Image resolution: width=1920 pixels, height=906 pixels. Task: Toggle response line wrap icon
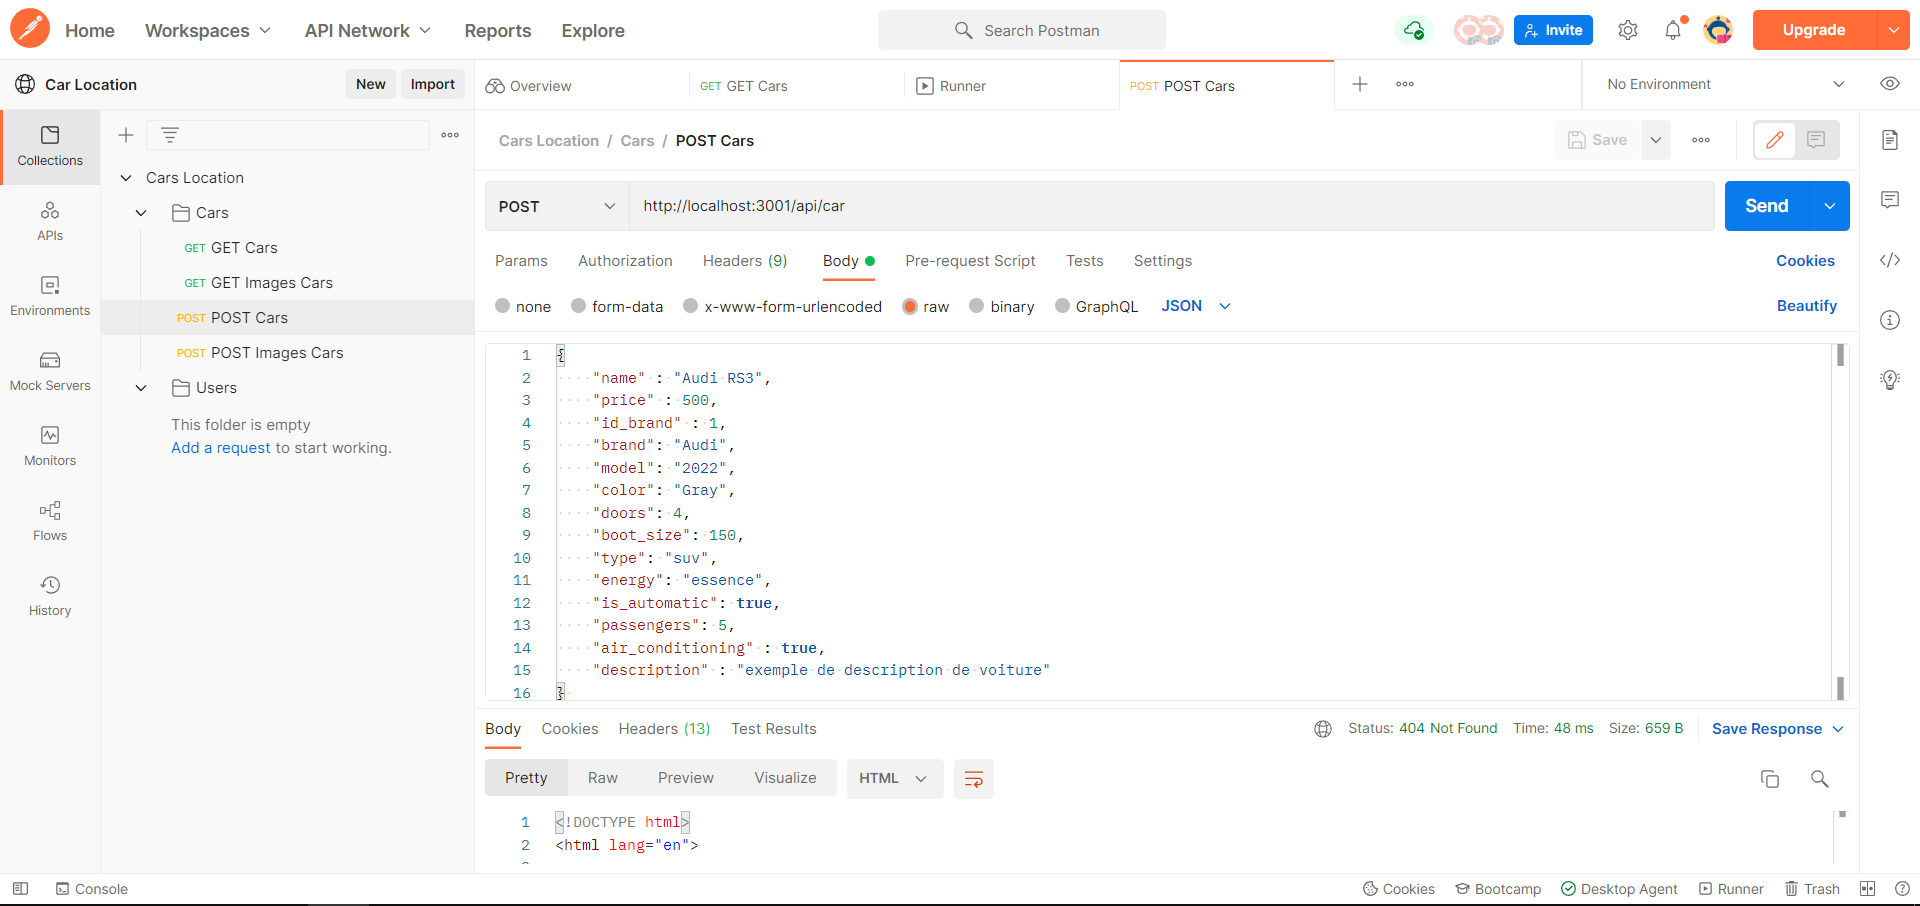tap(974, 779)
